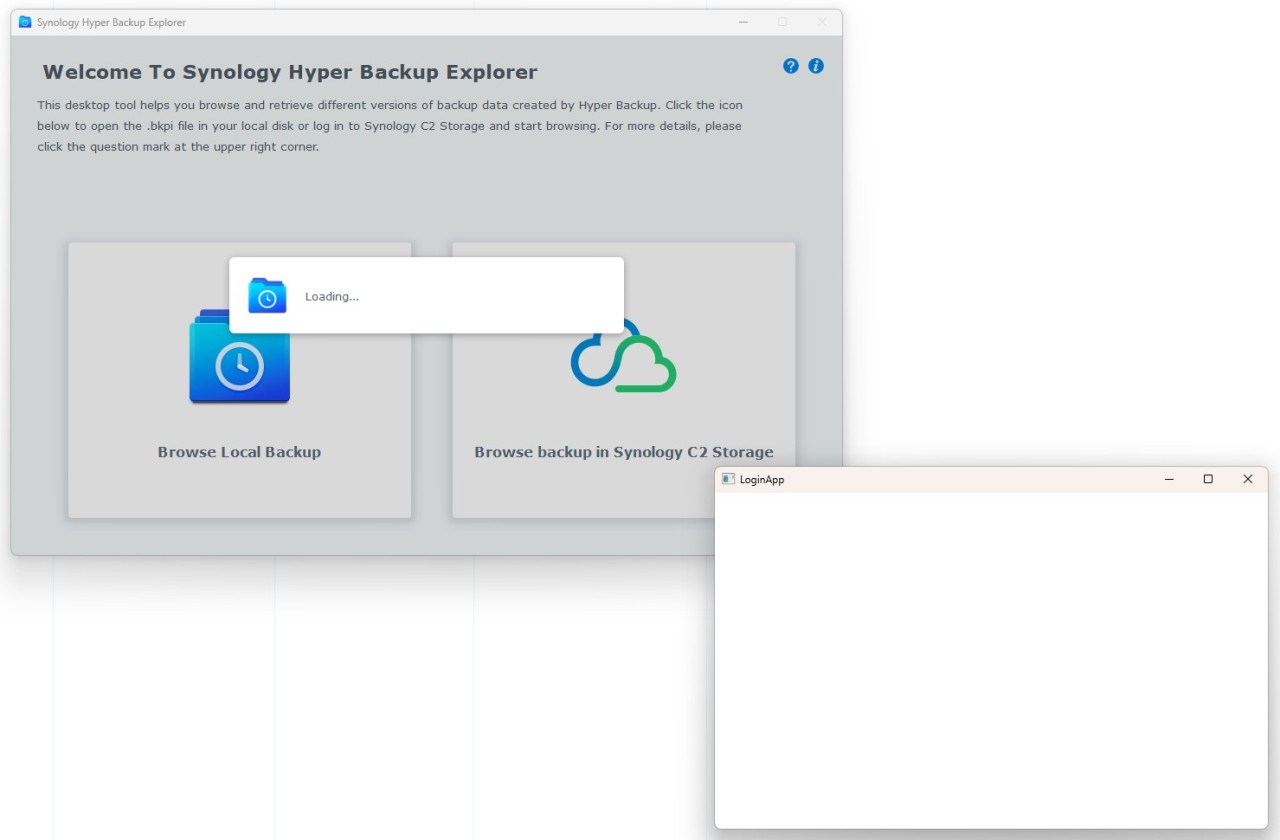Maximize the LoginApp window
The height and width of the screenshot is (840, 1280).
(1208, 480)
